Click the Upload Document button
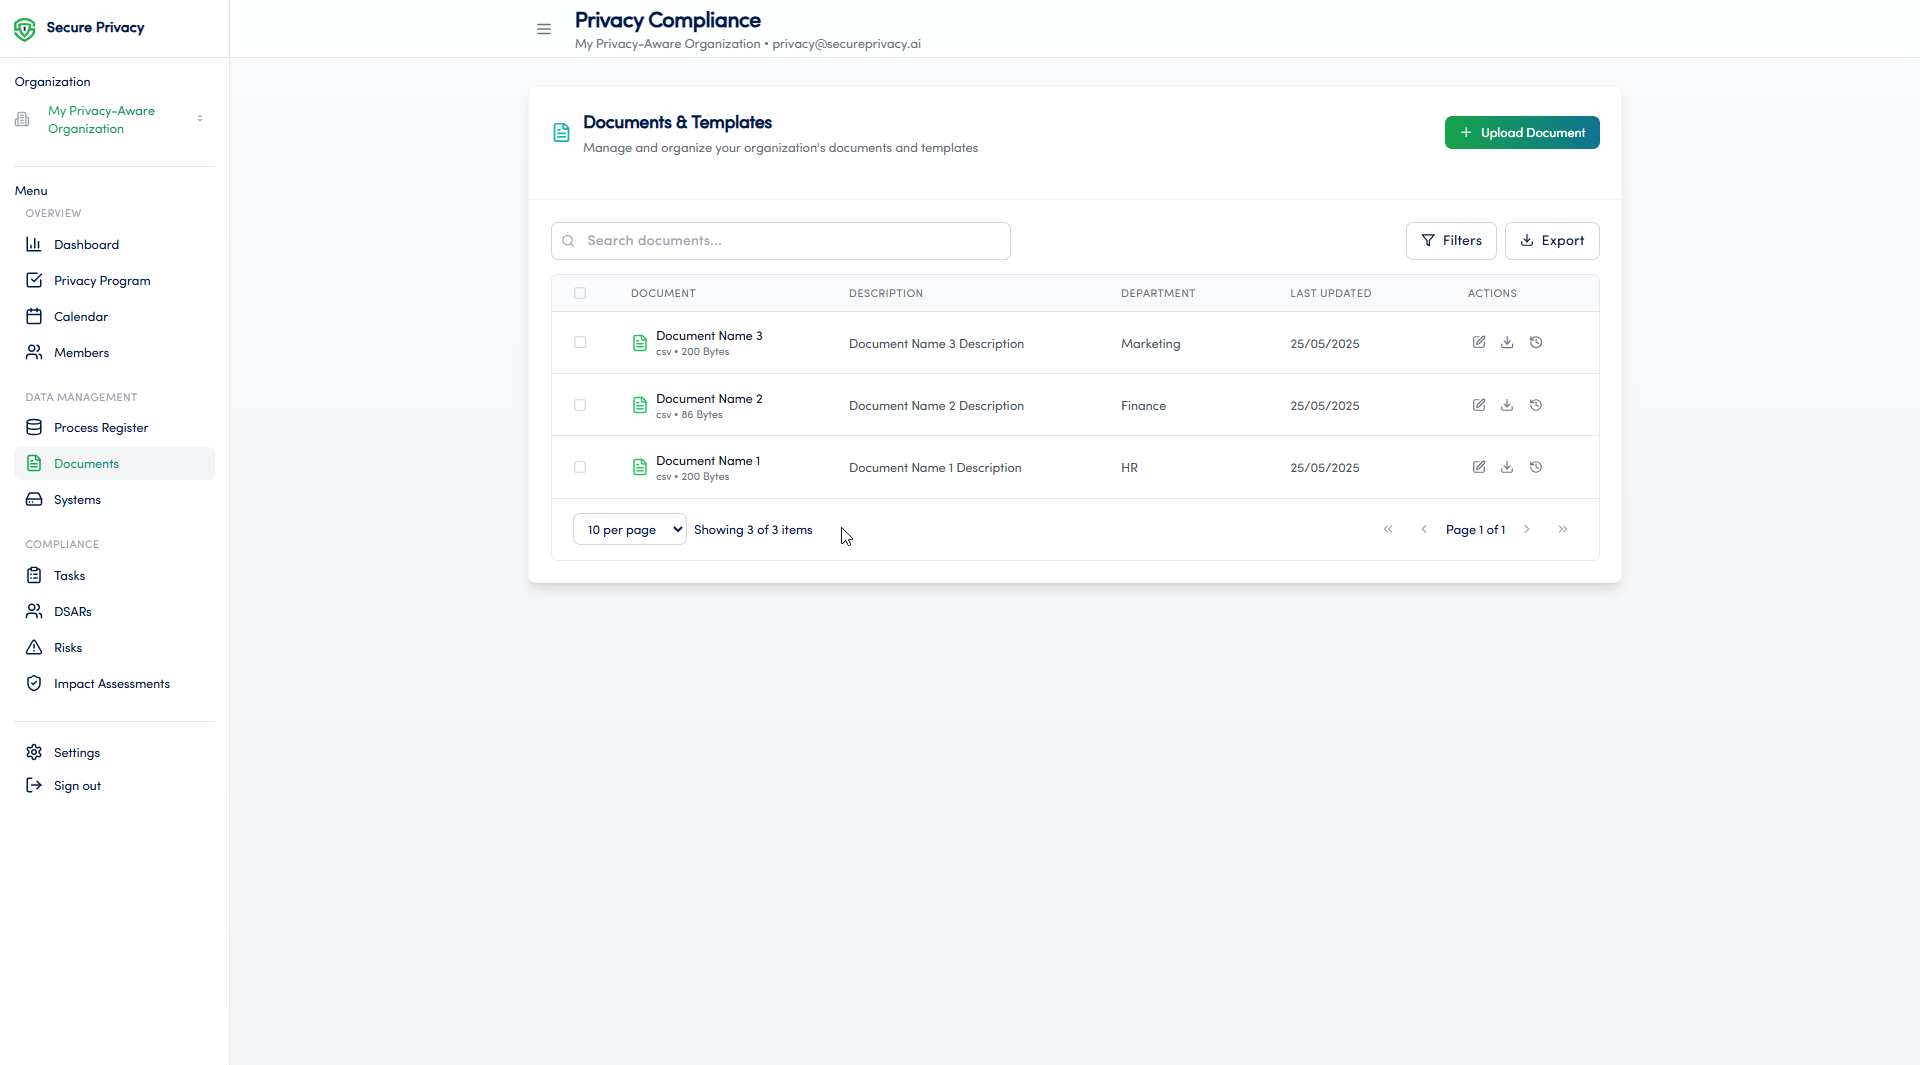The width and height of the screenshot is (1920, 1065). tap(1522, 132)
